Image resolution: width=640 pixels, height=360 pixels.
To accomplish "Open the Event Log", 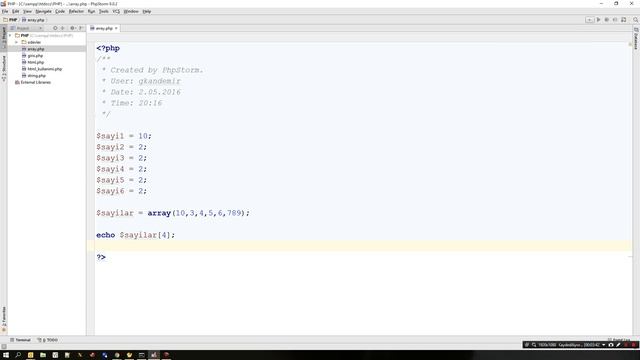I will pos(619,340).
